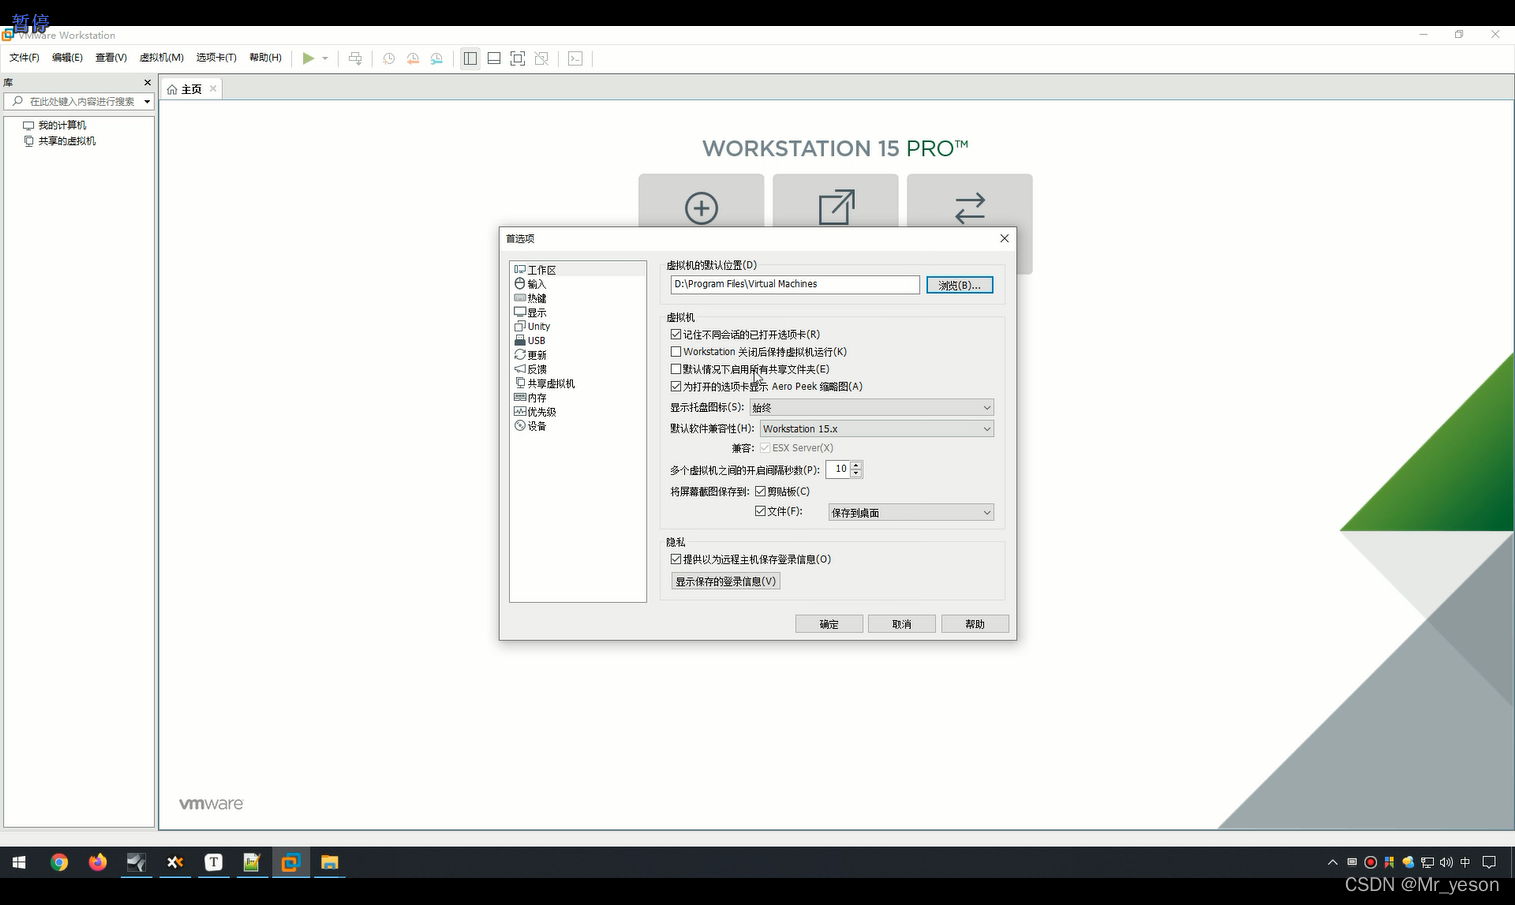Select 设备 in the preferences list

(537, 425)
